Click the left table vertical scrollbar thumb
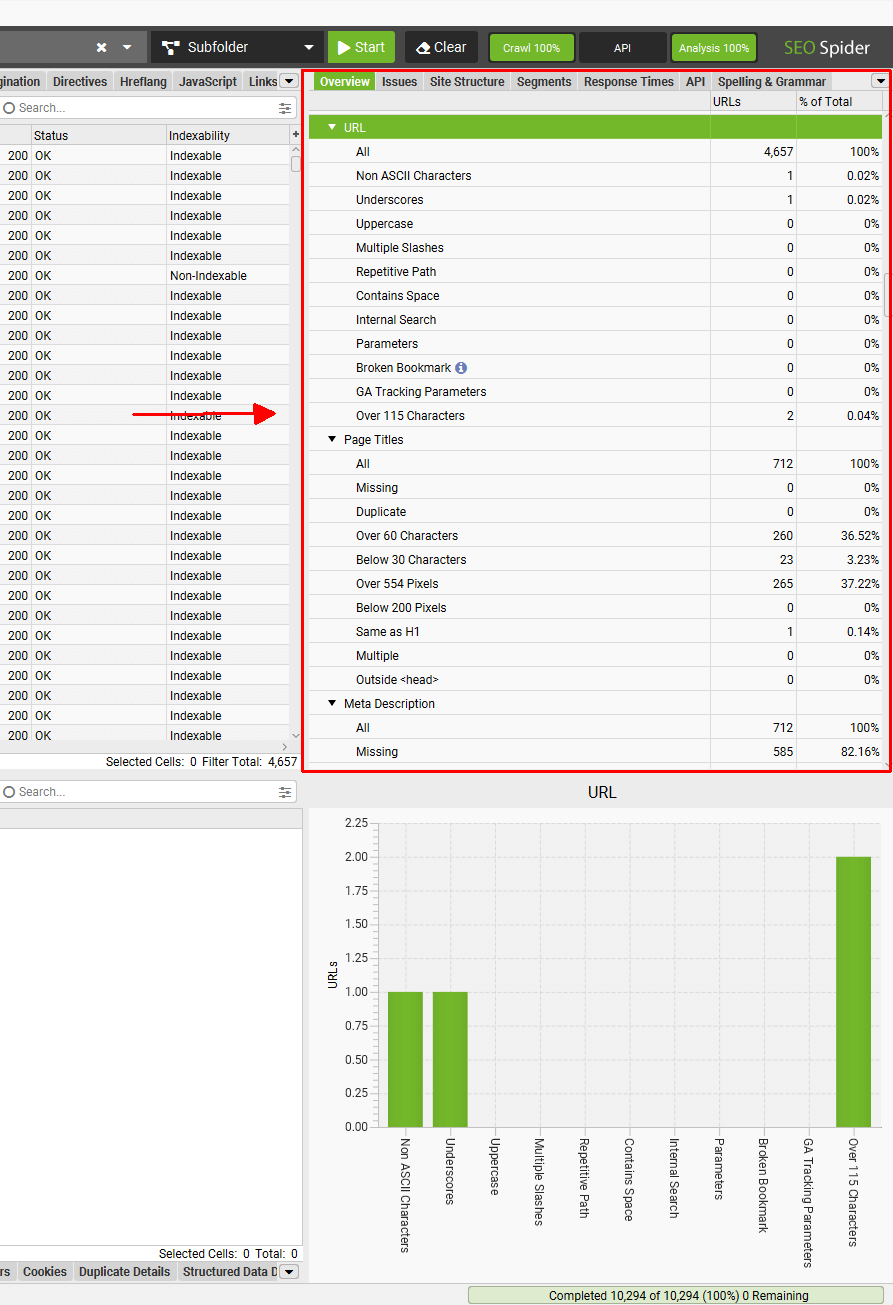This screenshot has width=893, height=1305. (x=296, y=164)
